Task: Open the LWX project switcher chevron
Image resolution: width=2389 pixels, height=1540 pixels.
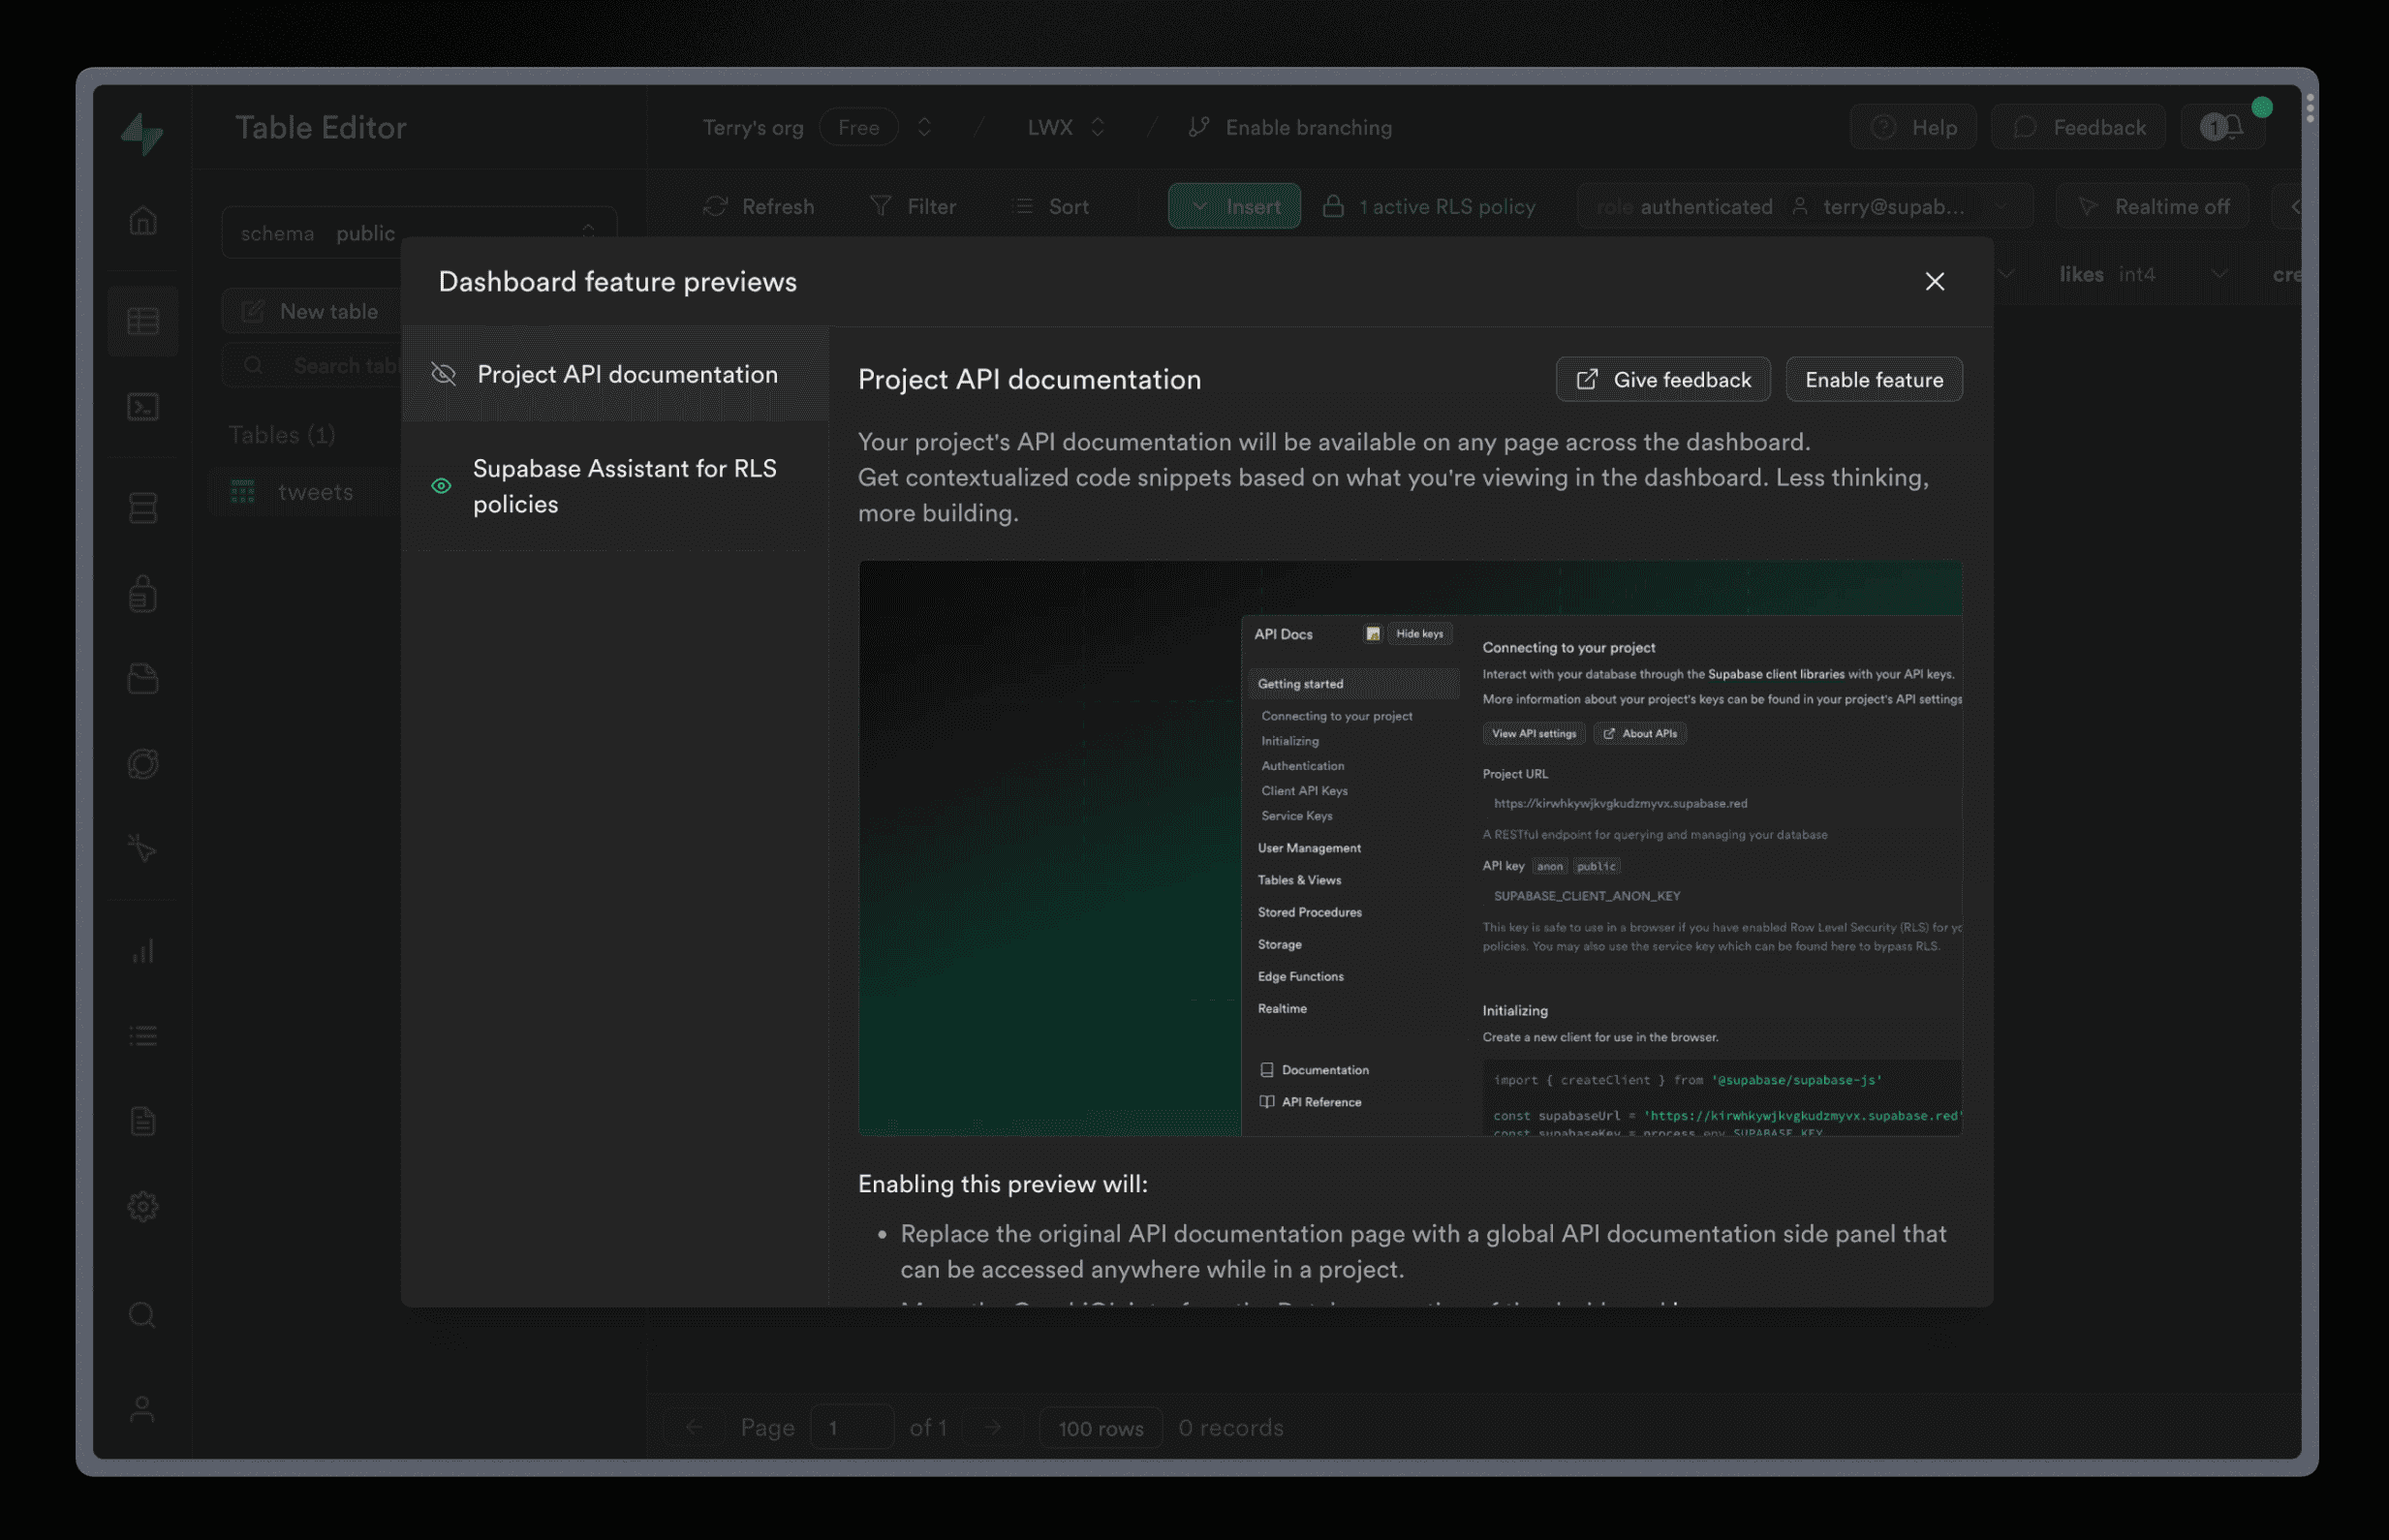Action: point(1098,127)
